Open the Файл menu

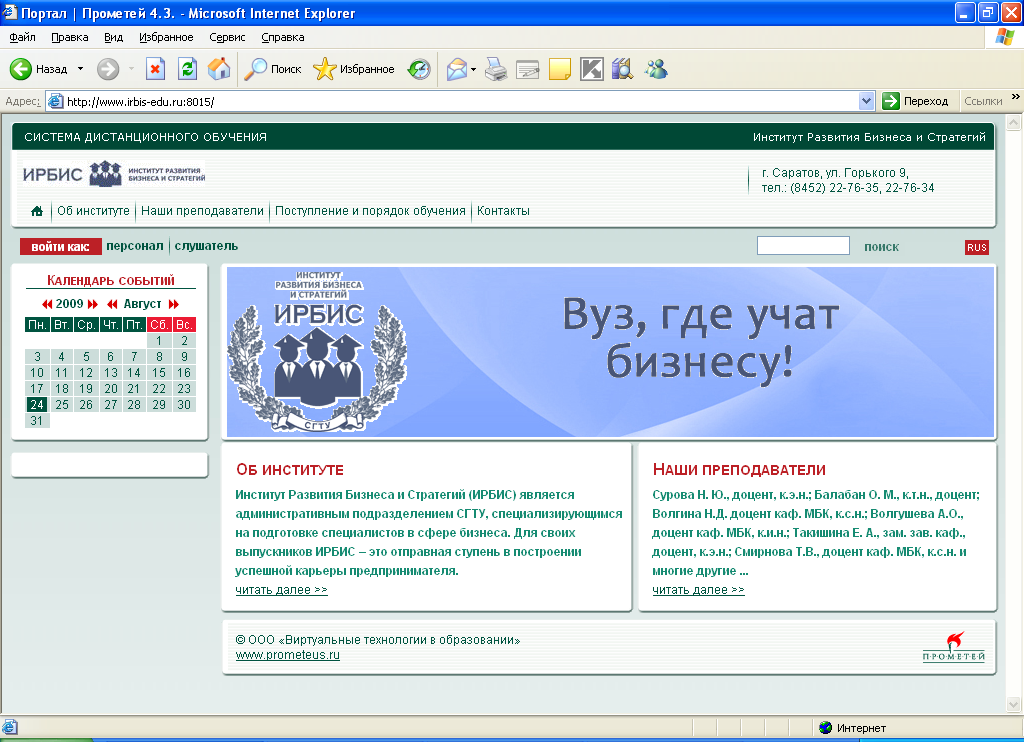tap(22, 37)
